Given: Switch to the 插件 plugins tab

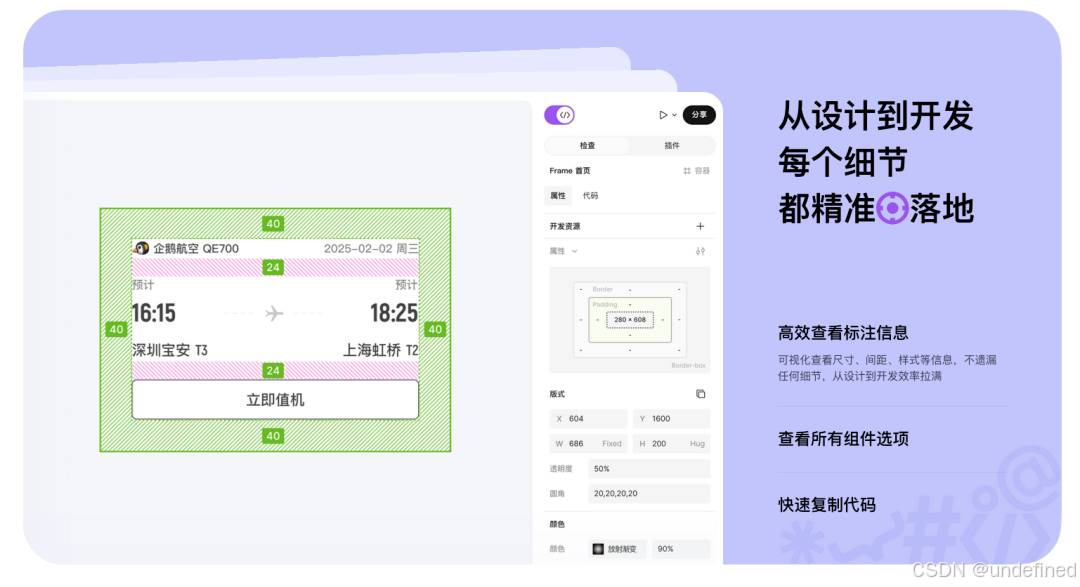Looking at the screenshot, I should [x=672, y=145].
